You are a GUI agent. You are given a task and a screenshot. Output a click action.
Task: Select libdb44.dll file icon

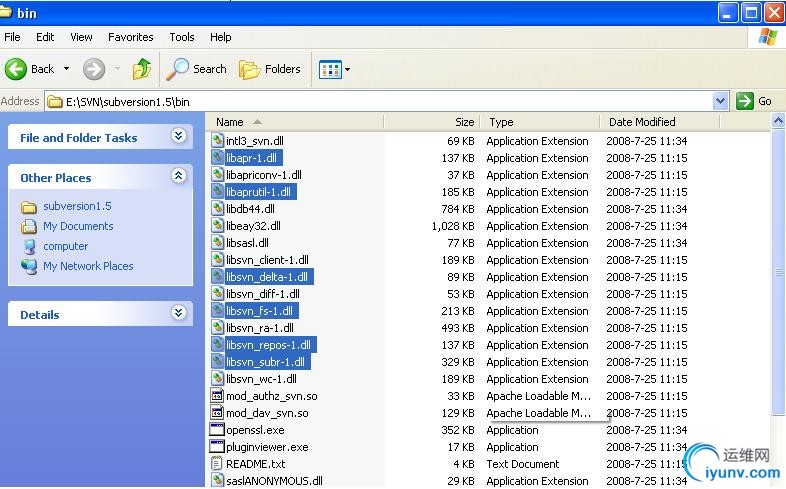coord(217,208)
